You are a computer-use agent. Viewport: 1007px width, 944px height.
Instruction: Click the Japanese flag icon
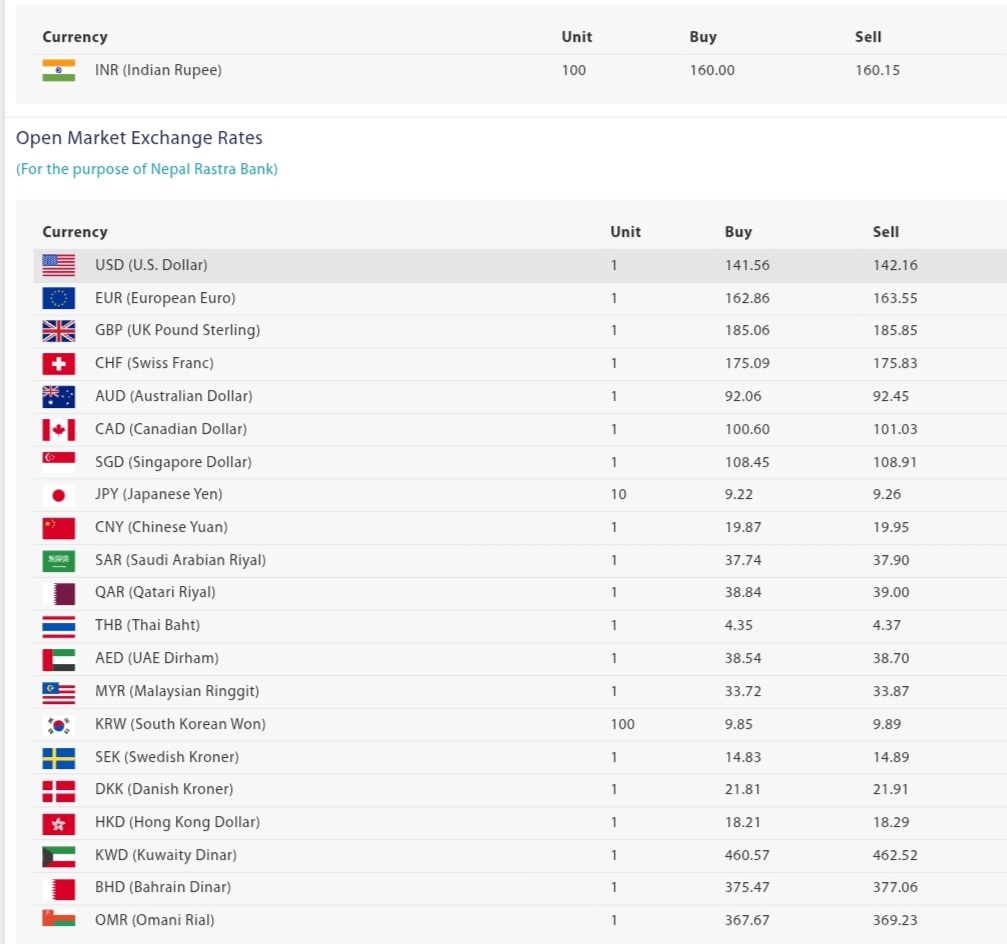(58, 495)
